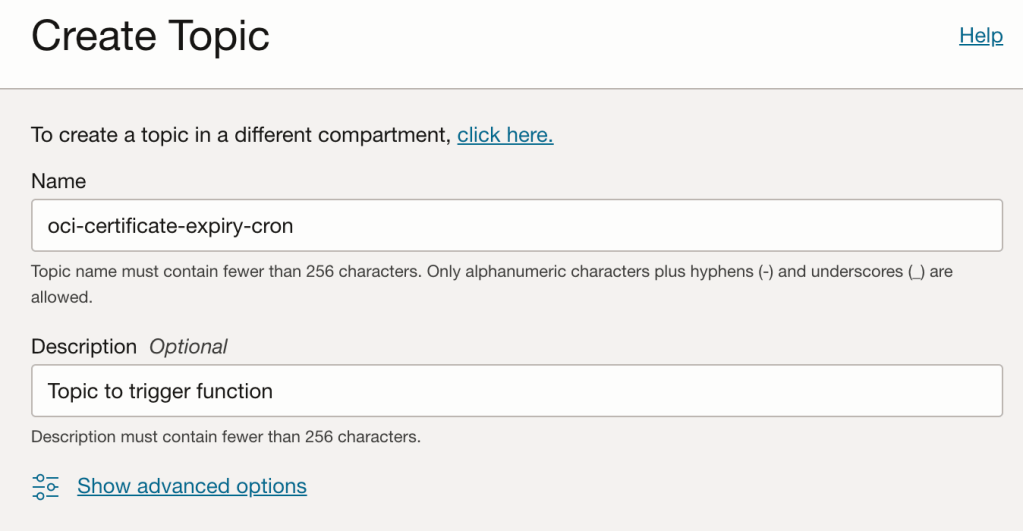Click the word "Topic" in the Description field
Image resolution: width=1023 pixels, height=531 pixels.
[73, 391]
